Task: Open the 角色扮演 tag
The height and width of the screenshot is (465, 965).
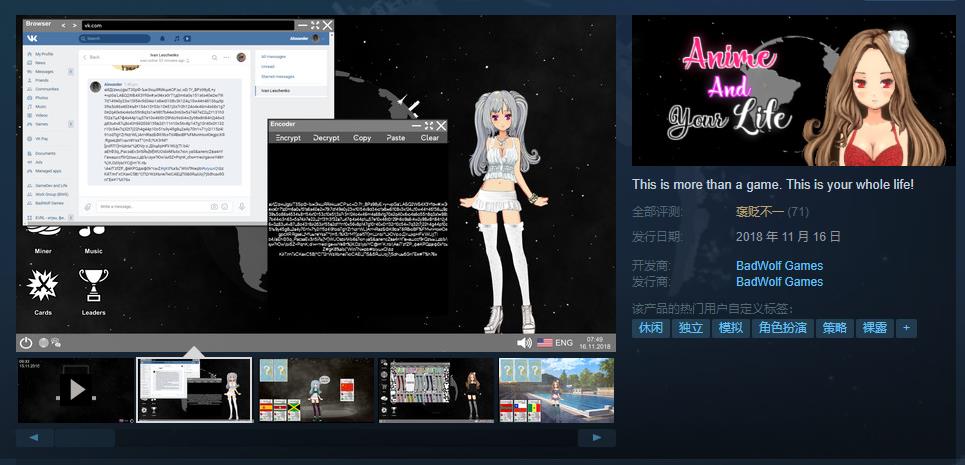Action: 783,328
